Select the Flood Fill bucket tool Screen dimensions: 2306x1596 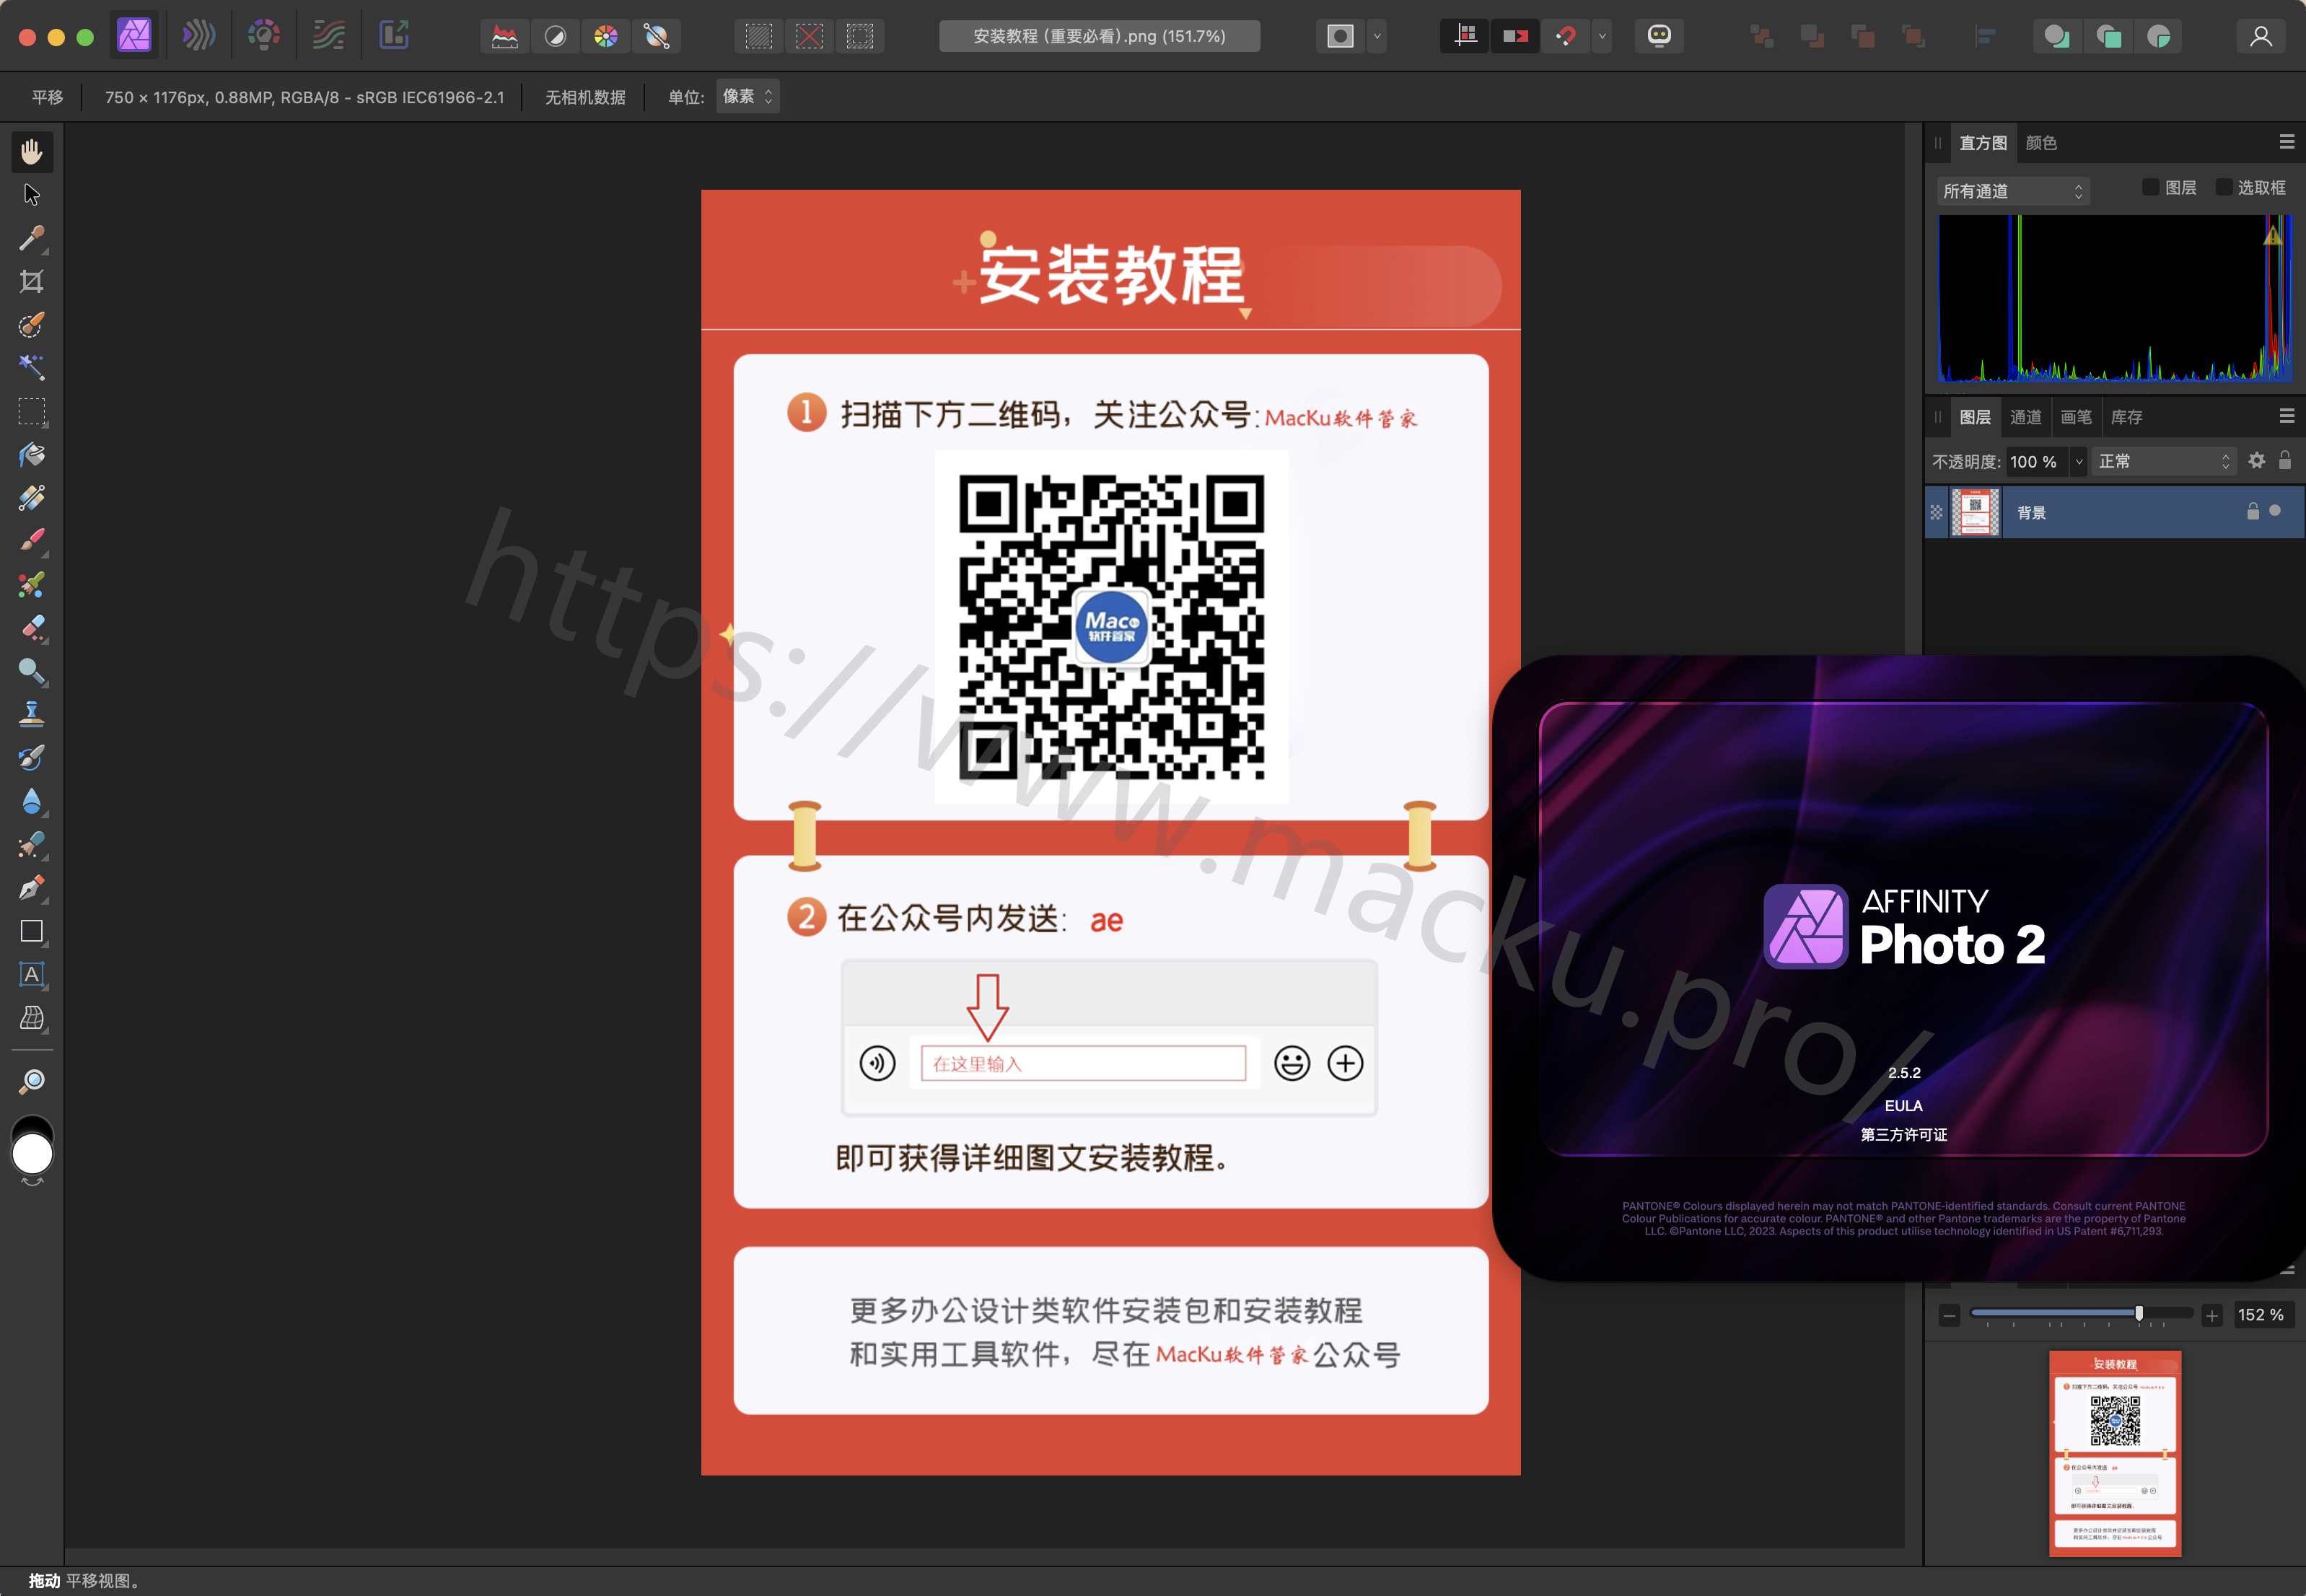pyautogui.click(x=32, y=455)
